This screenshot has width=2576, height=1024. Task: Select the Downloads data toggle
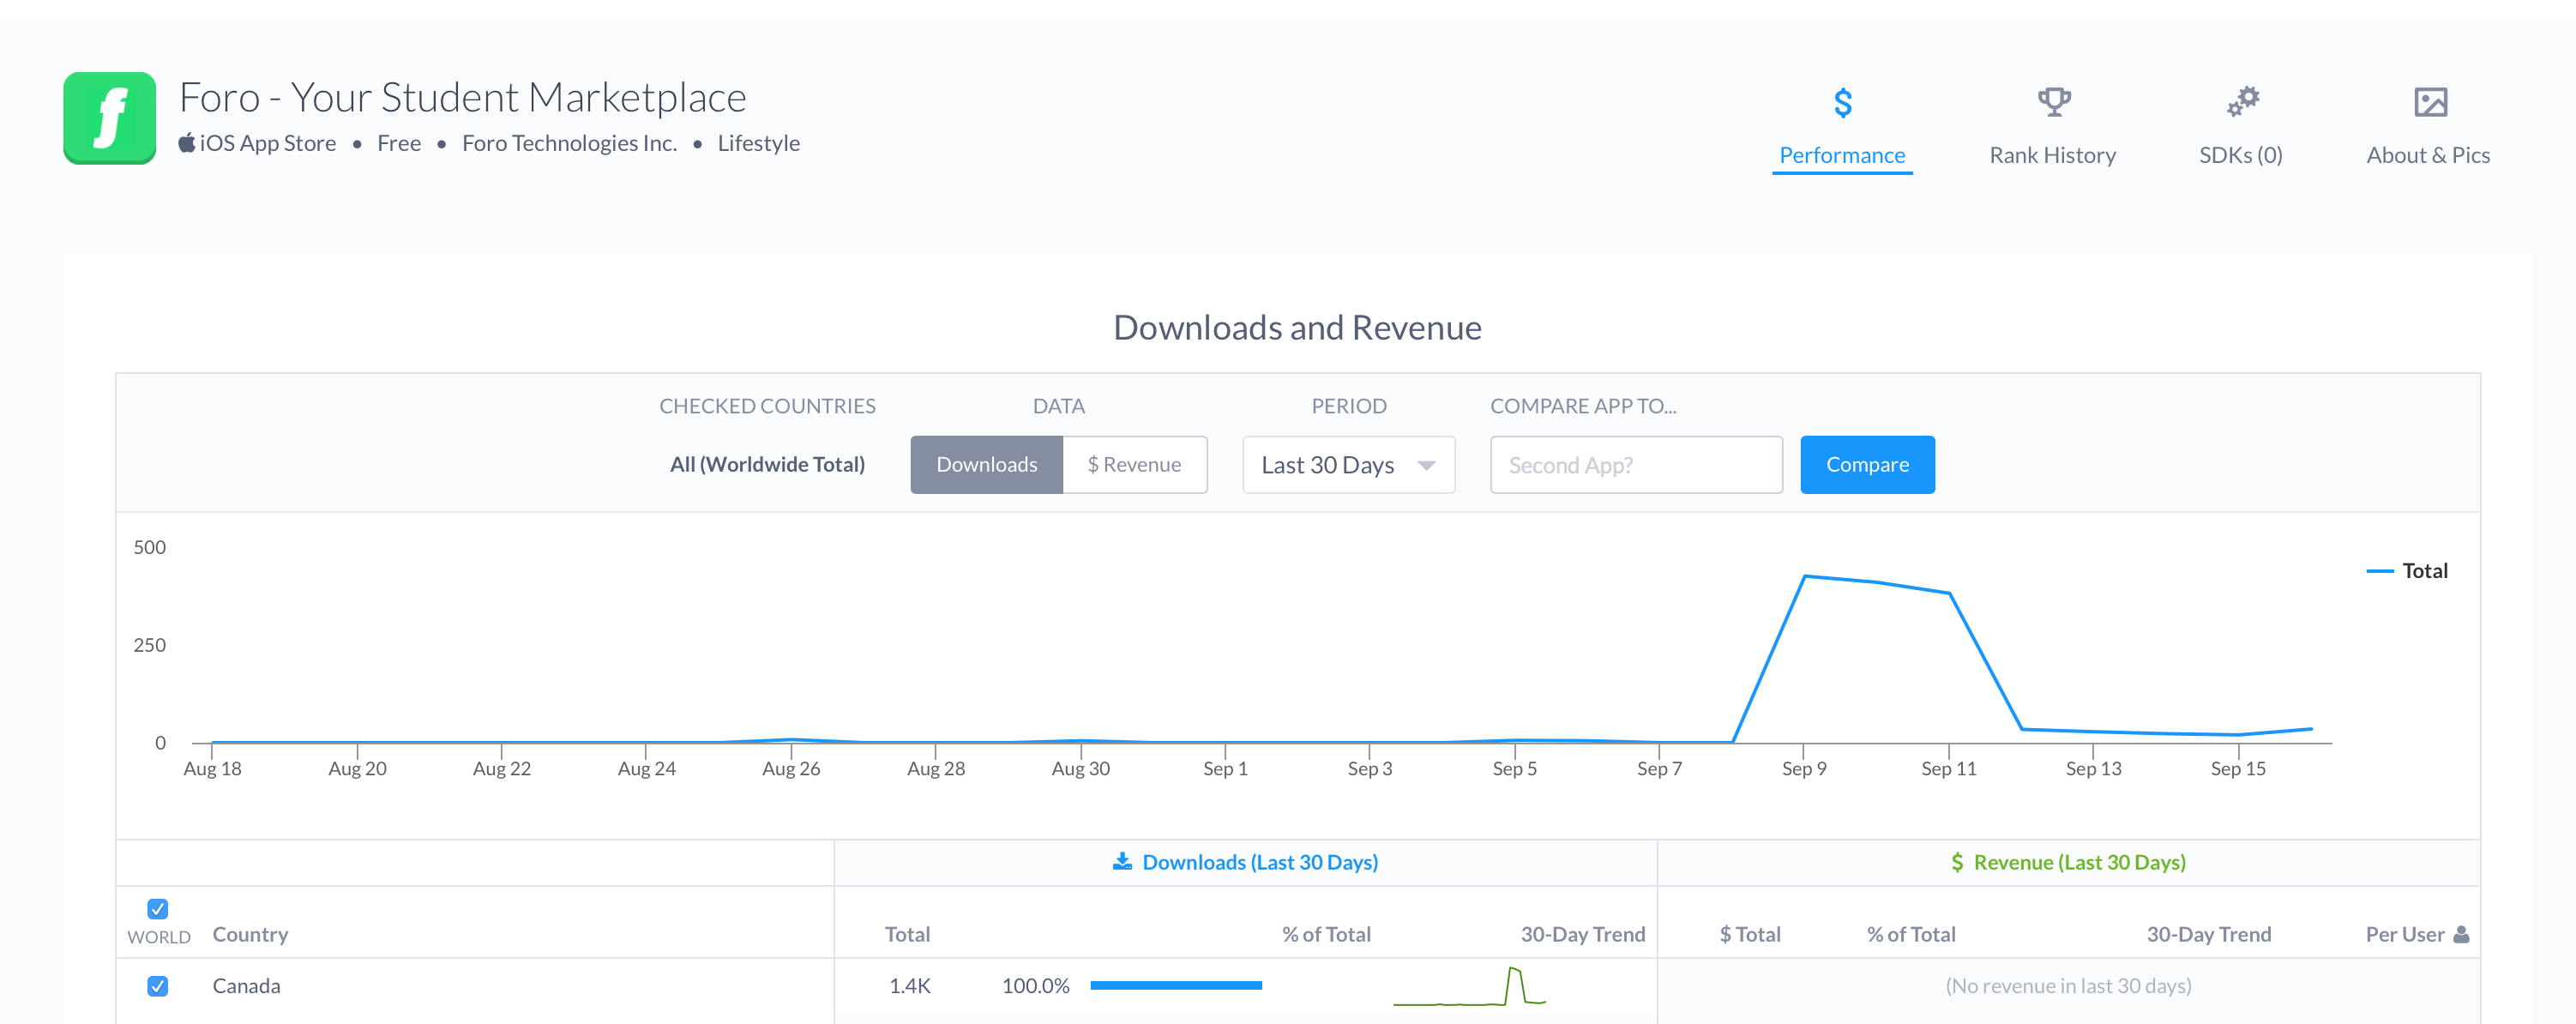click(986, 464)
